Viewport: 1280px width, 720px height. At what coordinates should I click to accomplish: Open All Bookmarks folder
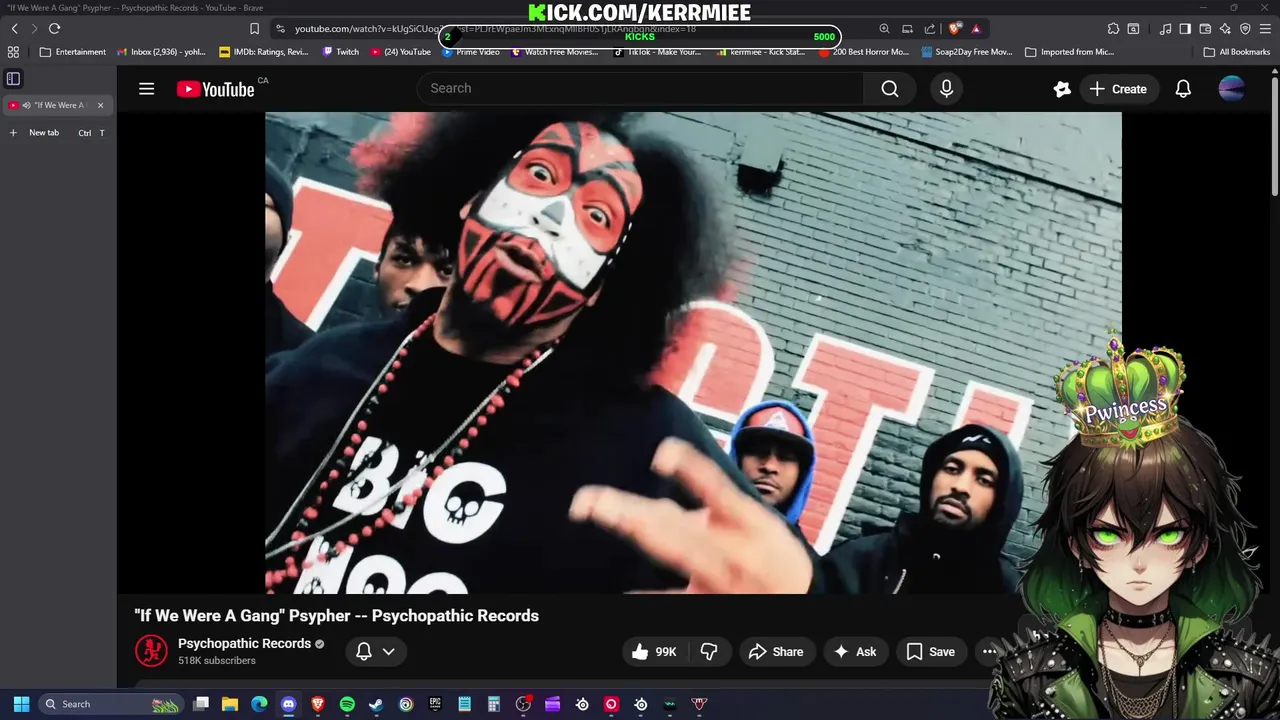[1237, 52]
